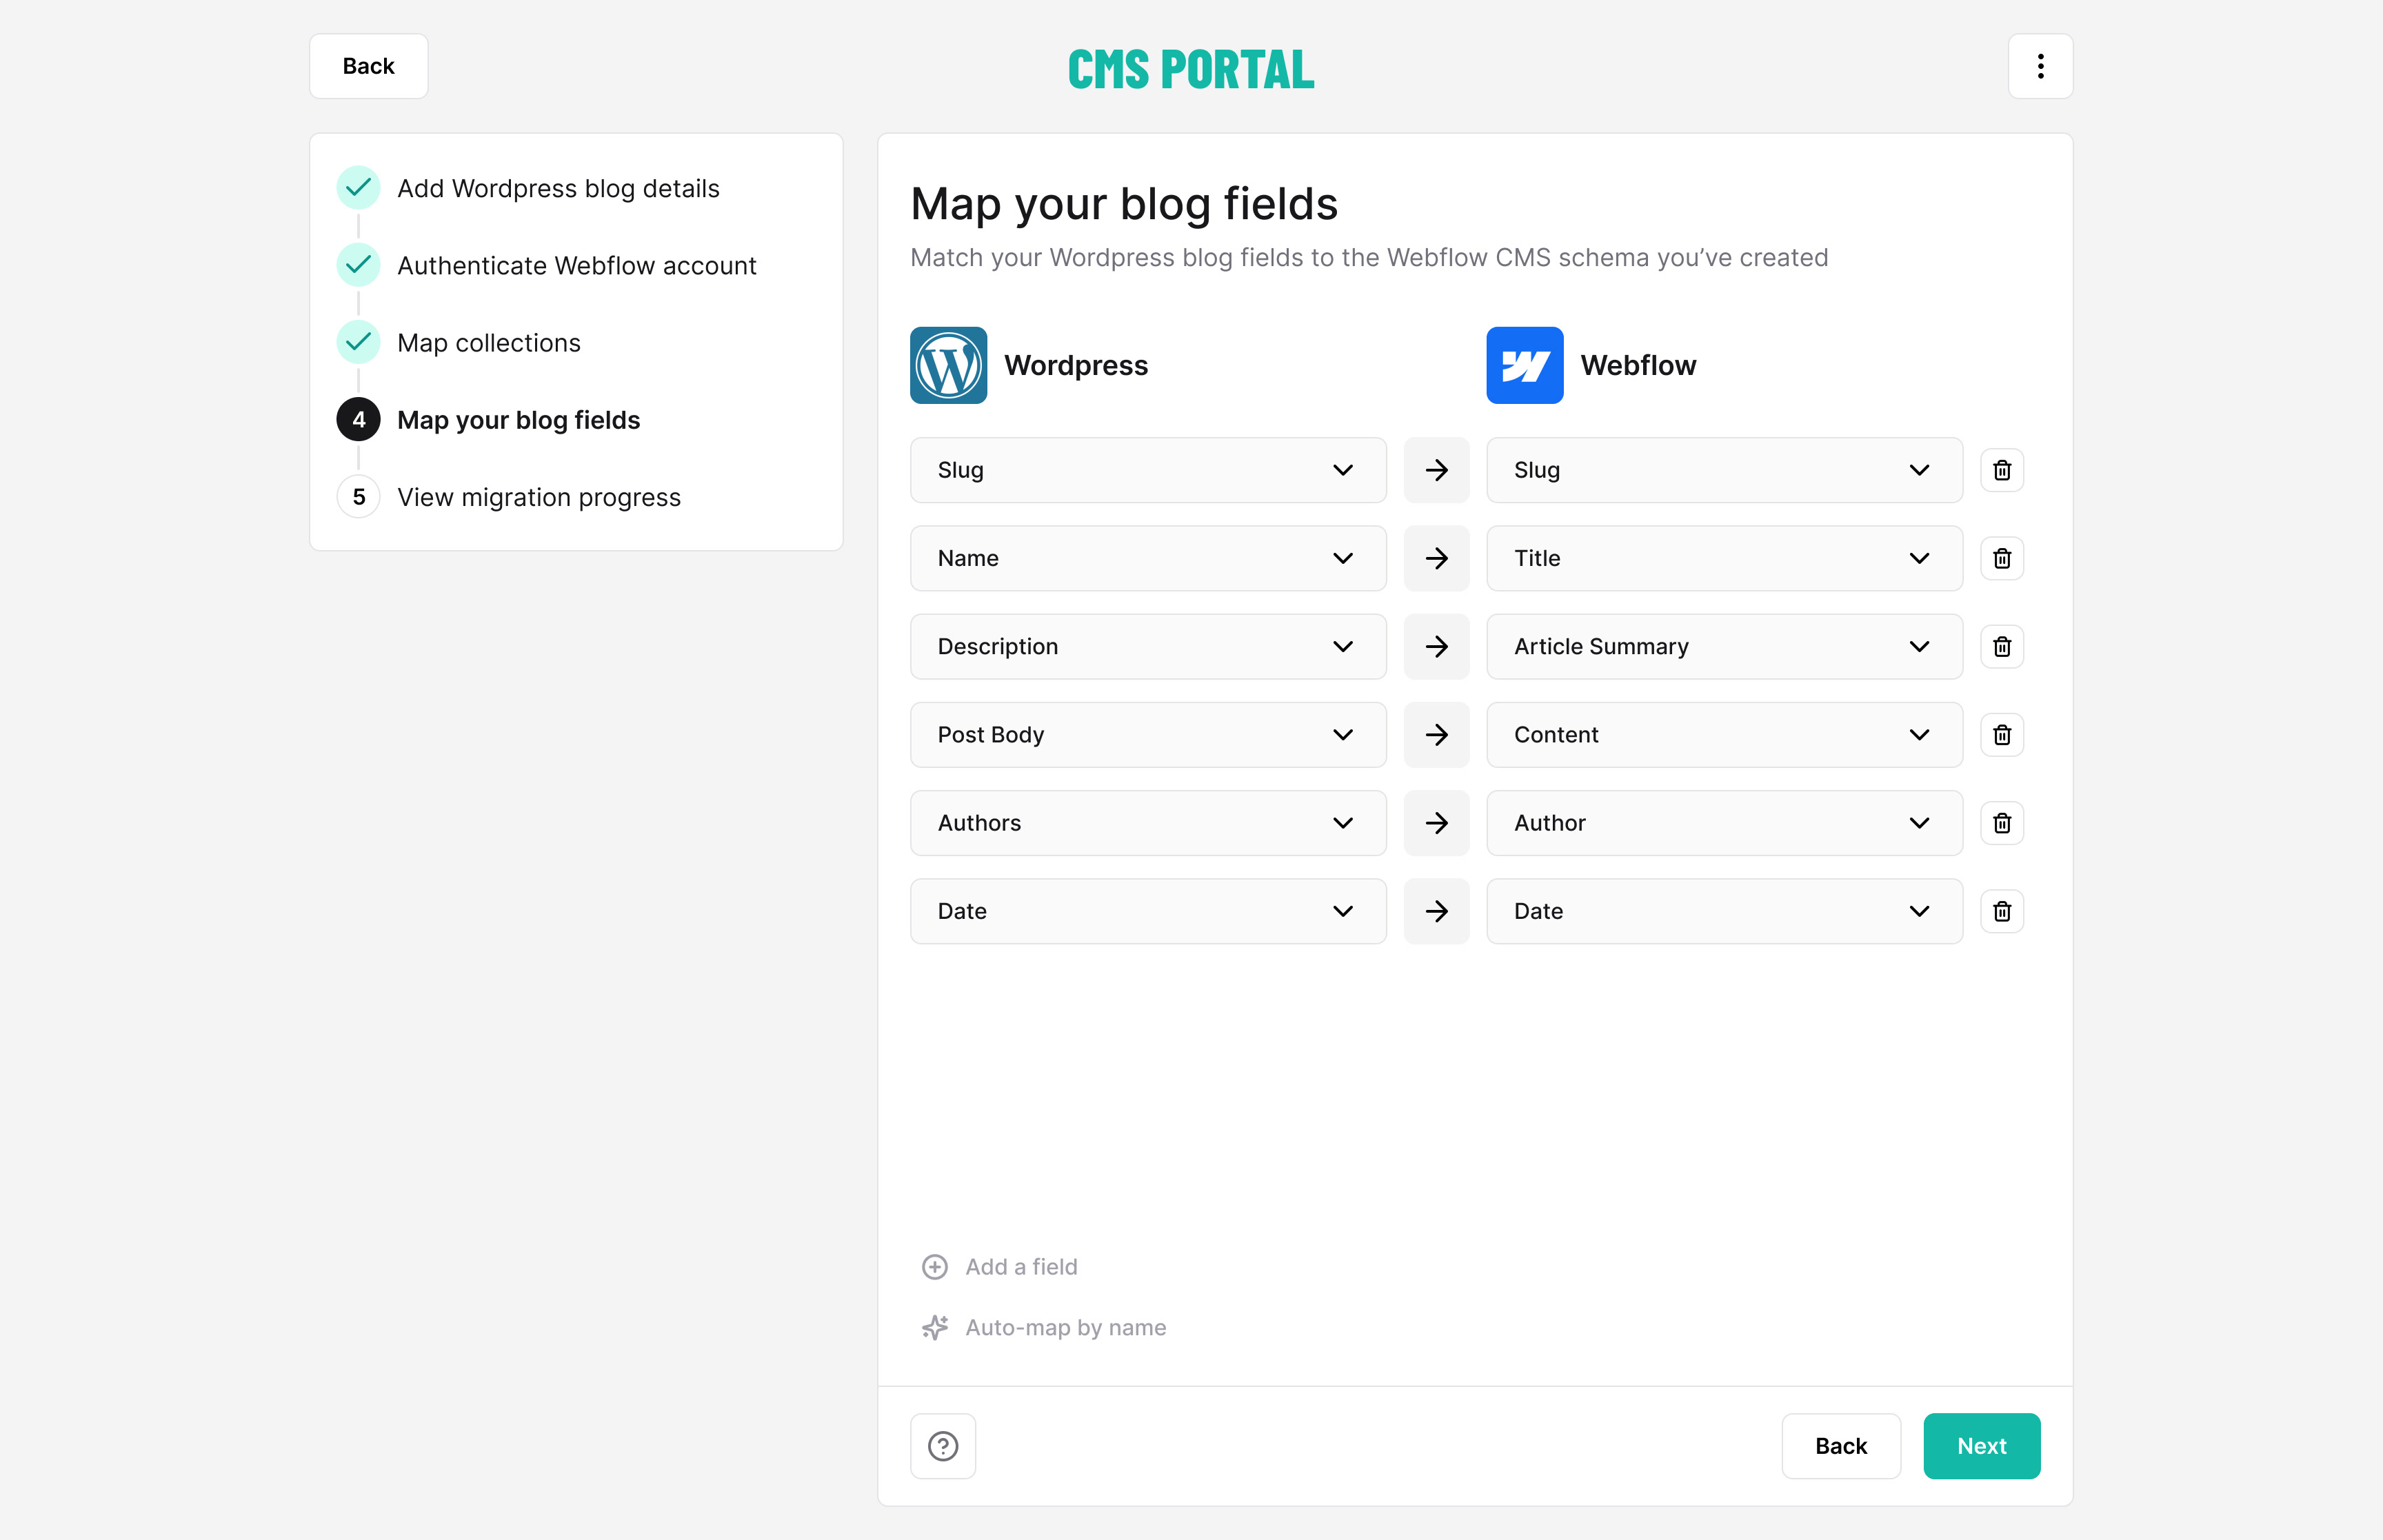Click the completed Authenticate Webflow account step
Viewport: 2383px width, 1540px height.
[576, 265]
